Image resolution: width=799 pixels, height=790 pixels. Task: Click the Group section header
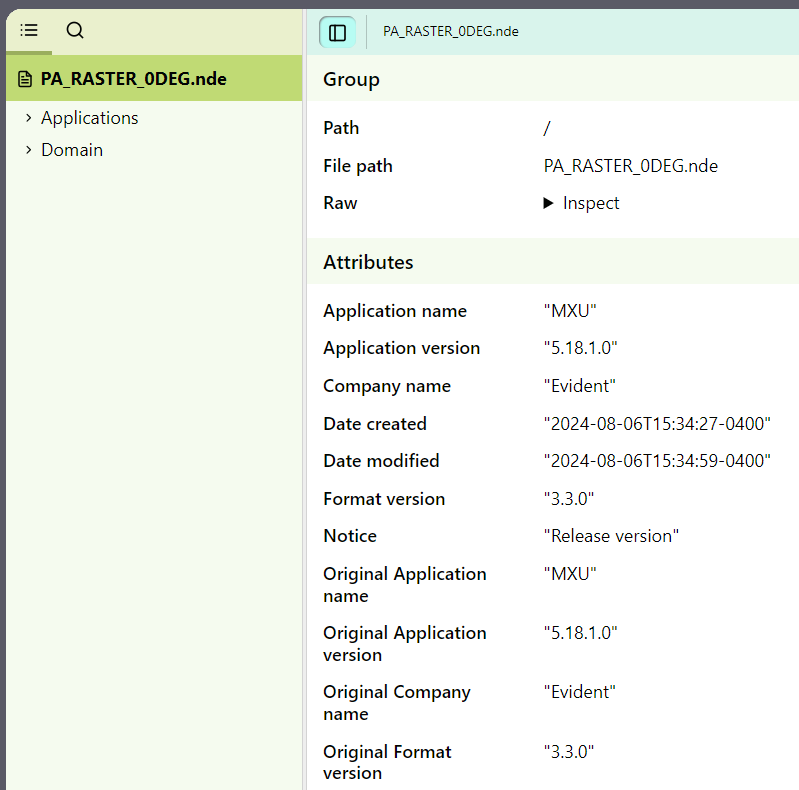click(351, 80)
